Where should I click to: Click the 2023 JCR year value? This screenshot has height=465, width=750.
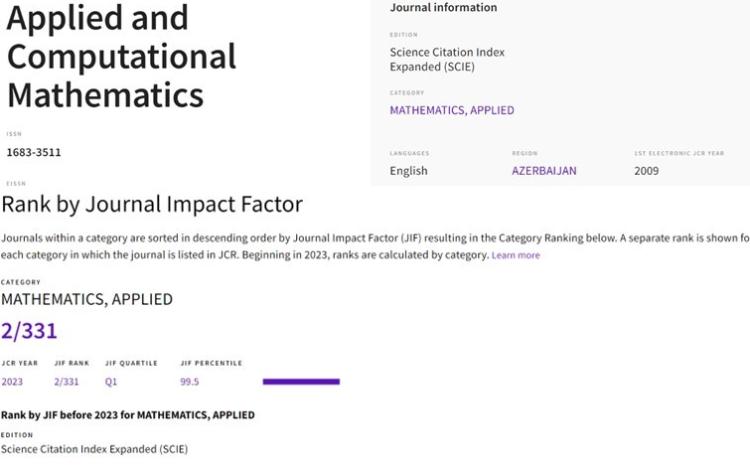12,381
